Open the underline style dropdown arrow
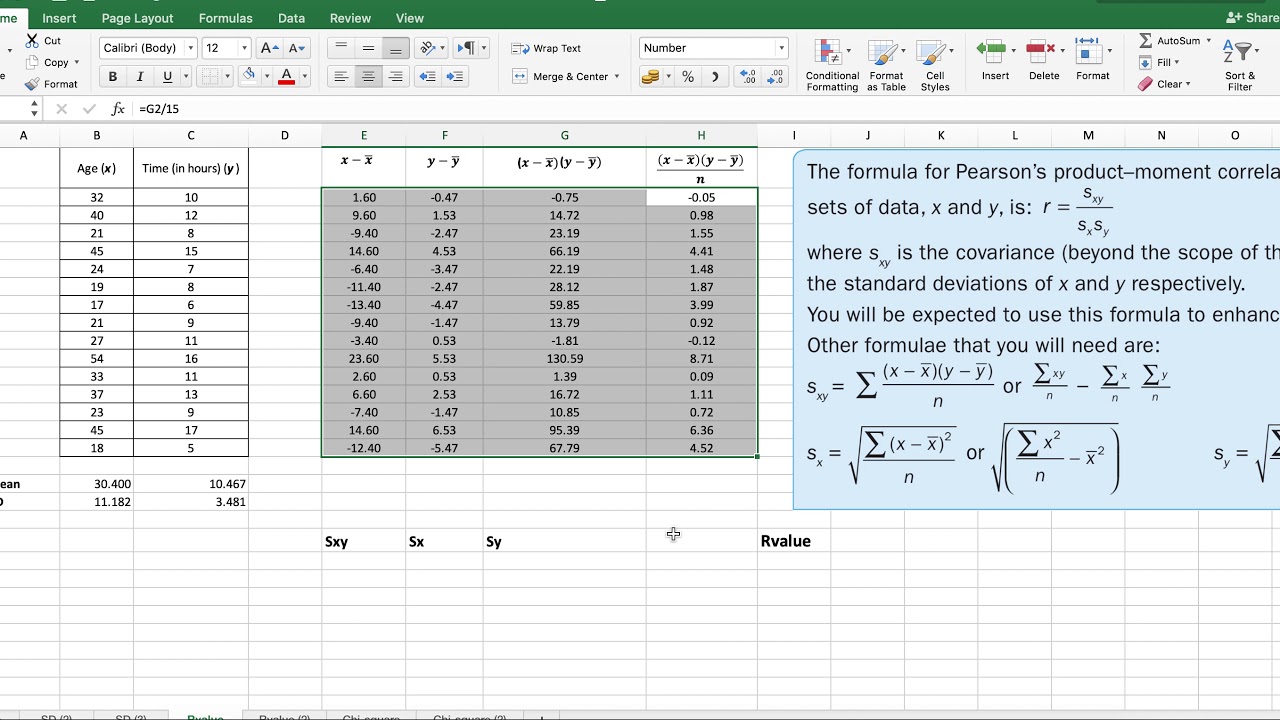Viewport: 1280px width, 720px height. tap(185, 77)
